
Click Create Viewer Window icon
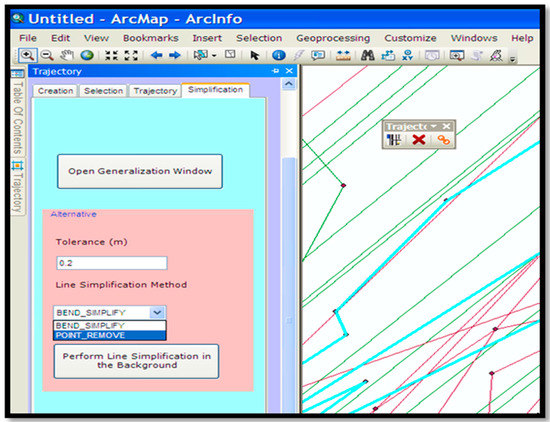[457, 55]
